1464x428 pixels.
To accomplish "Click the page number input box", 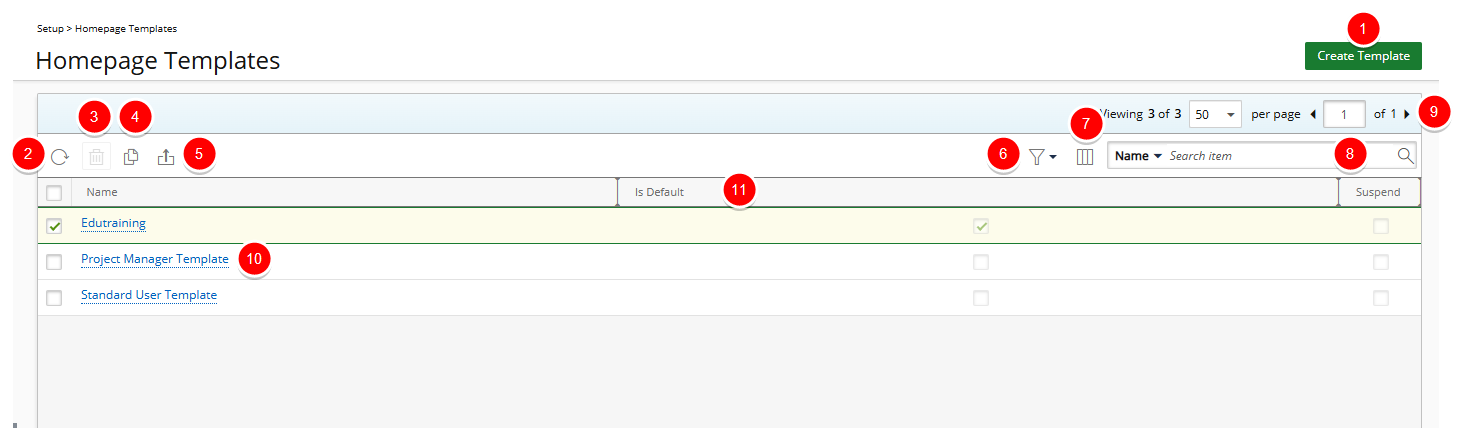I will coord(1344,115).
